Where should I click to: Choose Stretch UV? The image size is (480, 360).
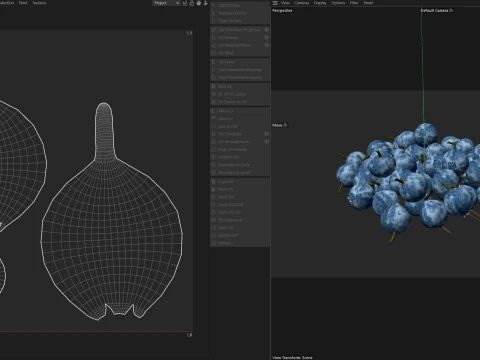(x=240, y=157)
